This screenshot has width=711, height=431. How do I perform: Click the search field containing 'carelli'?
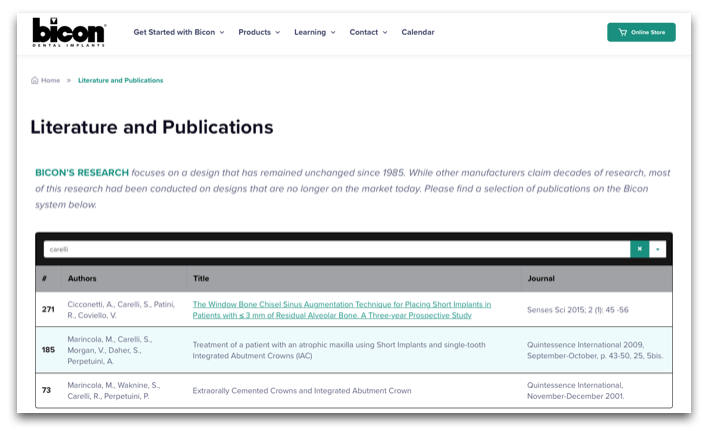point(335,249)
